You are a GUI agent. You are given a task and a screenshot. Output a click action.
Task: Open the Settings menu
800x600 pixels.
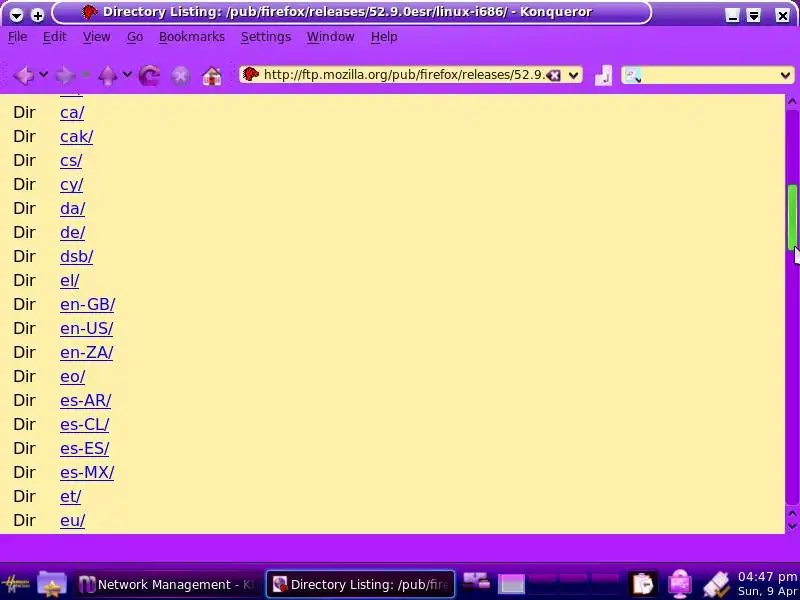click(266, 37)
